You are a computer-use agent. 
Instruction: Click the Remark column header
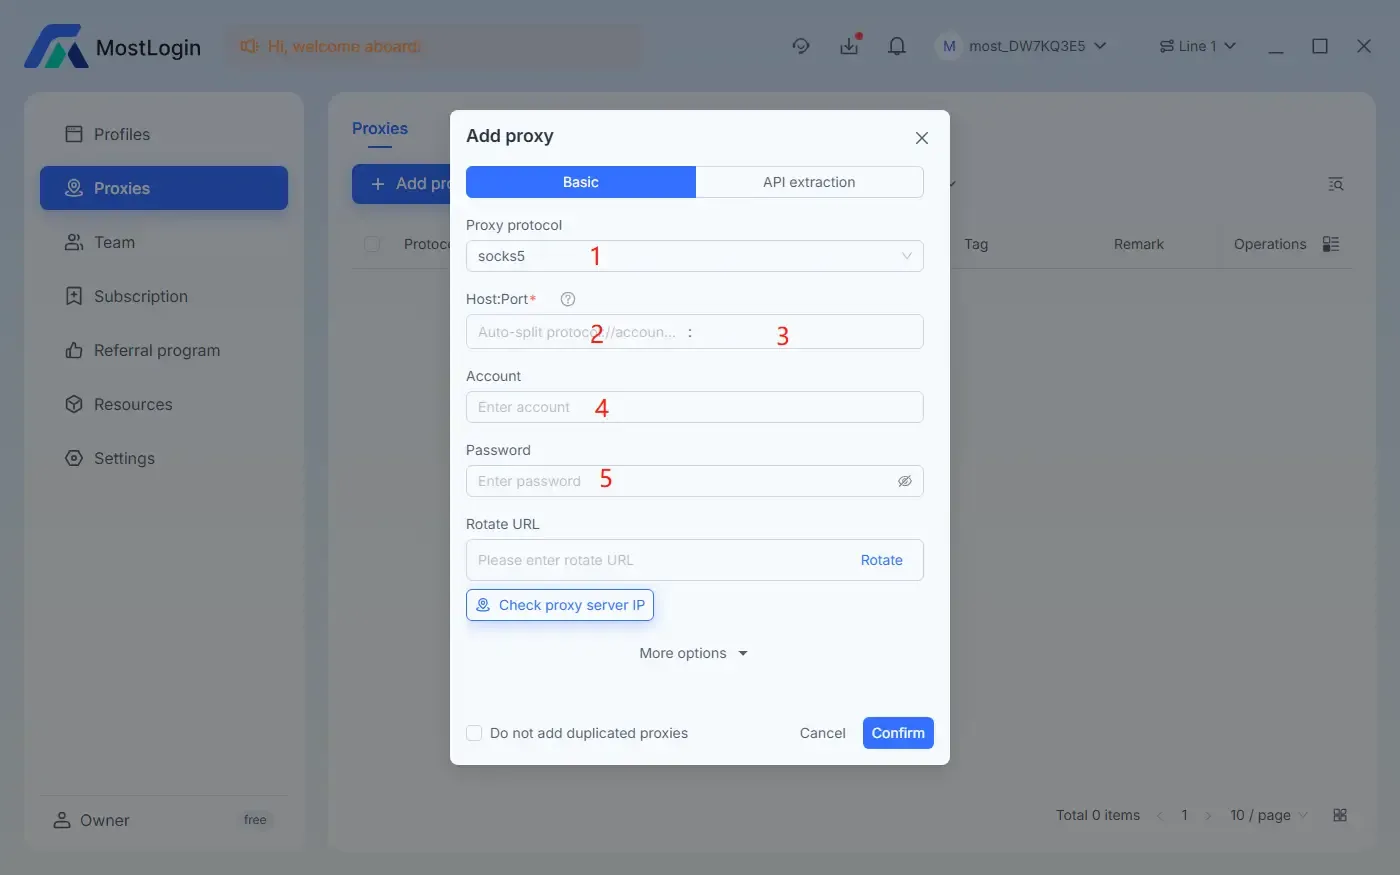coord(1139,244)
